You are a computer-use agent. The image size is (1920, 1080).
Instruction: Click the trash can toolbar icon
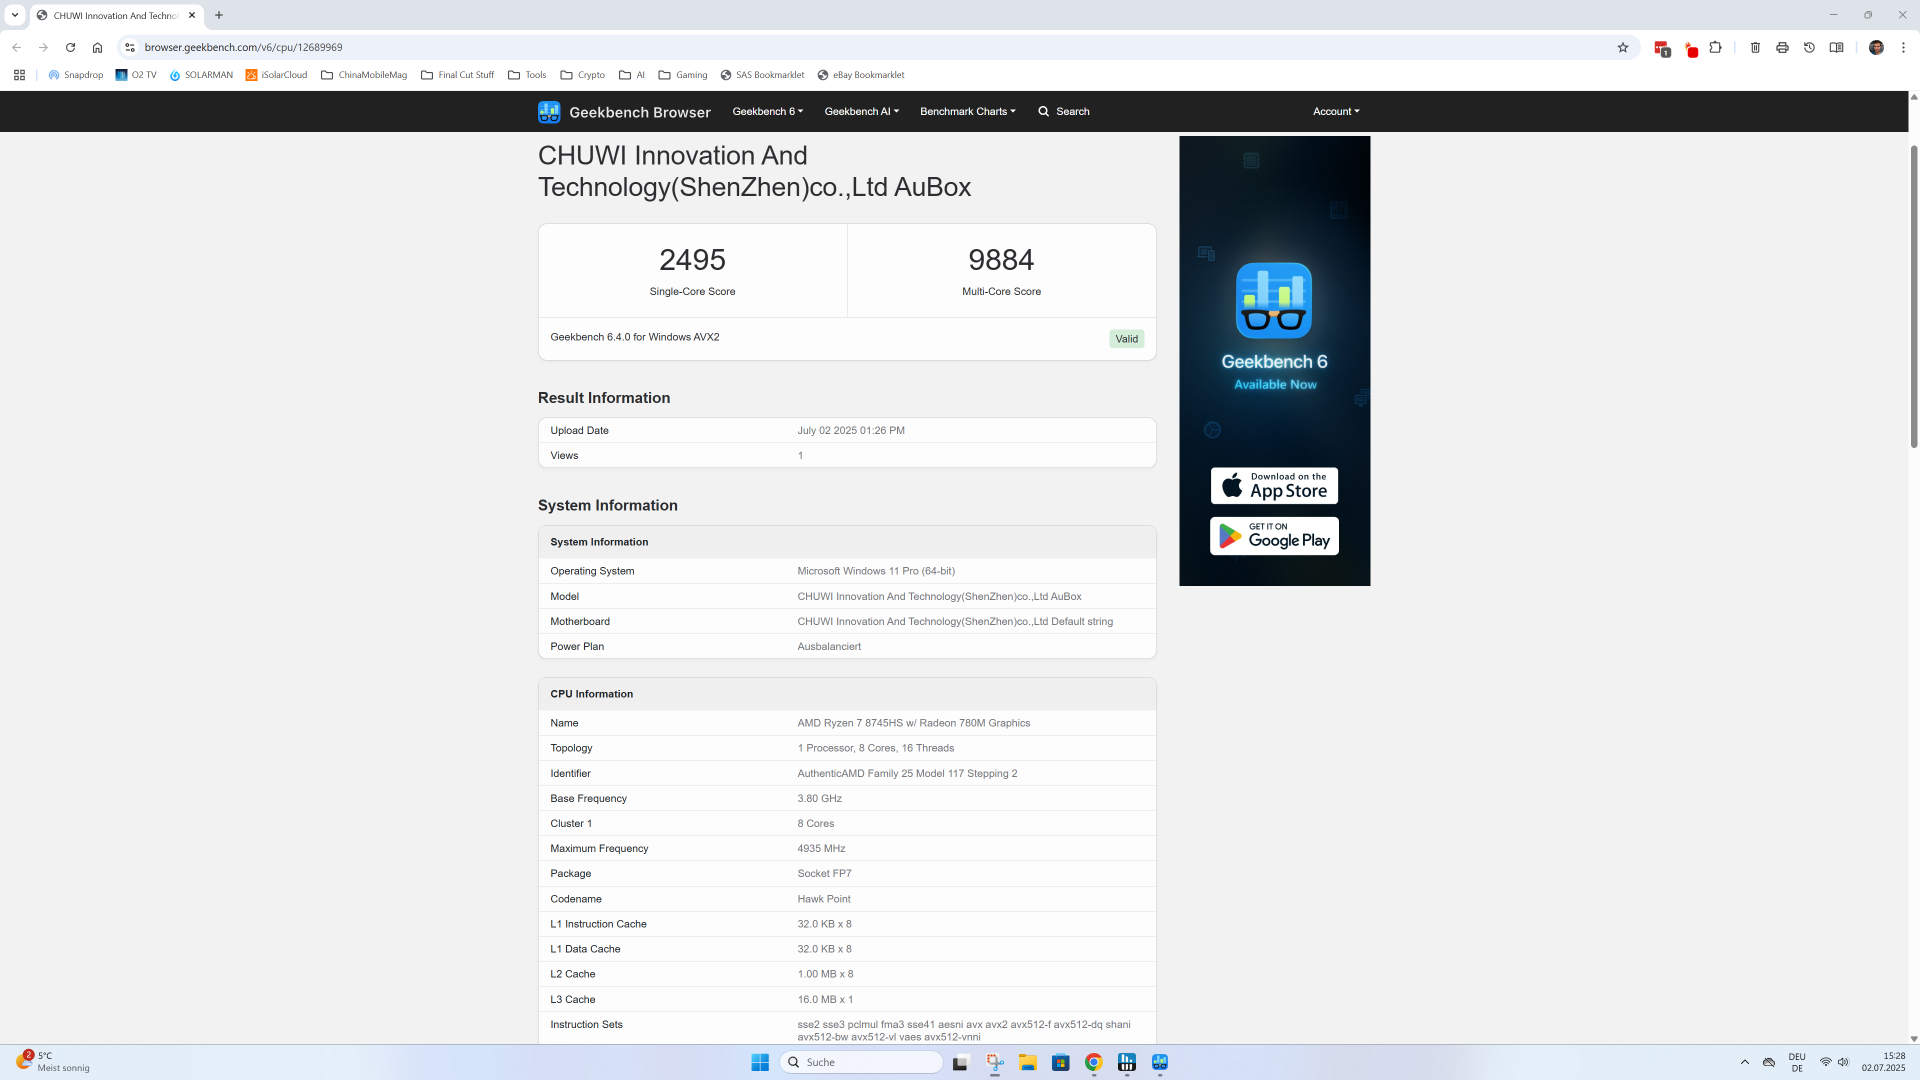(1755, 47)
